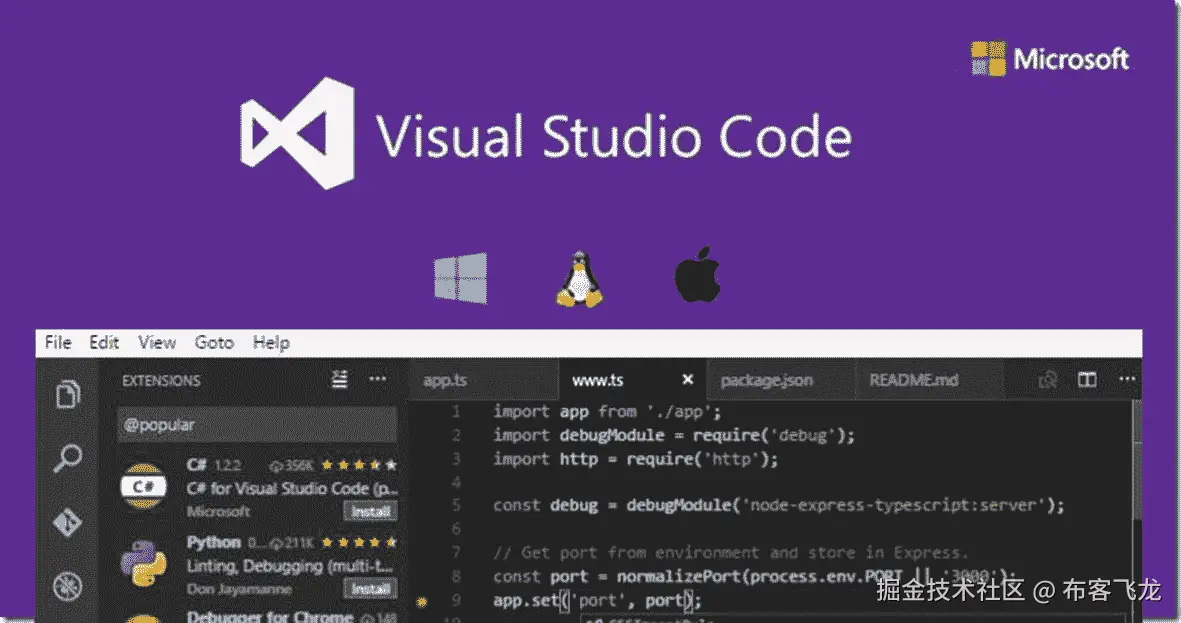The width and height of the screenshot is (1181, 623).
Task: Open the Source Control git icon
Action: point(68,522)
